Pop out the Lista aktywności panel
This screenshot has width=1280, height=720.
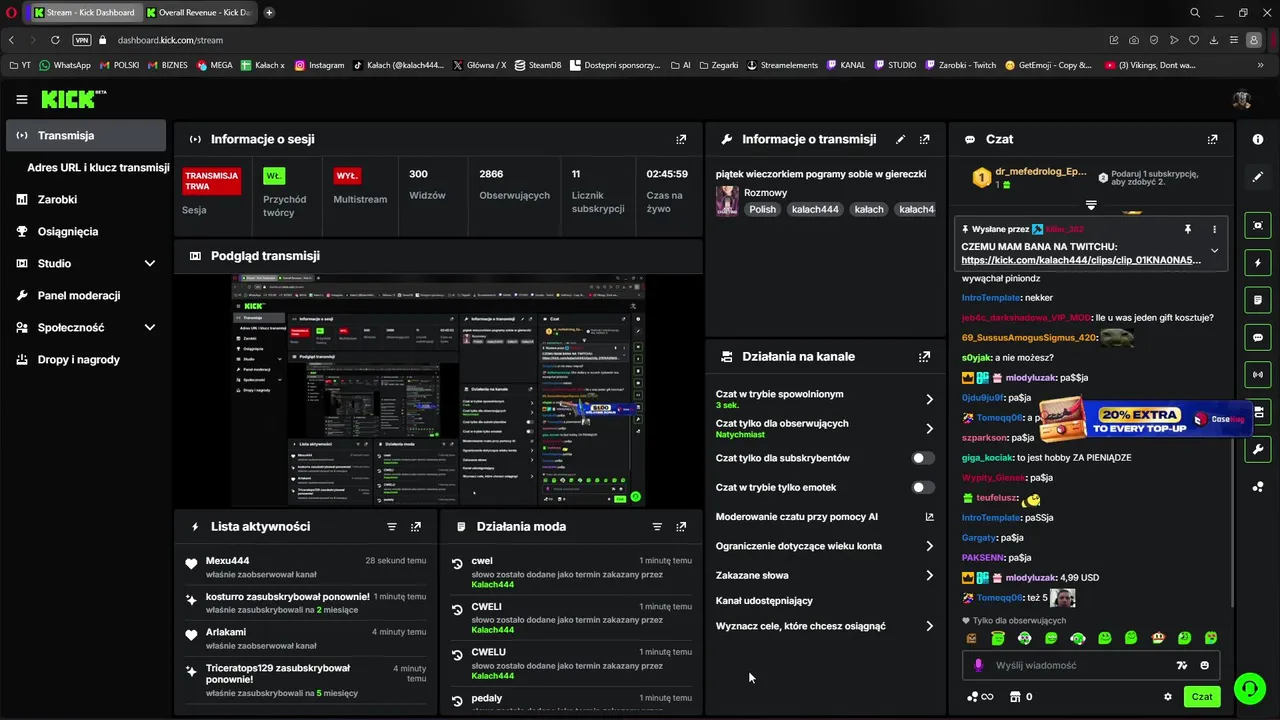416,526
